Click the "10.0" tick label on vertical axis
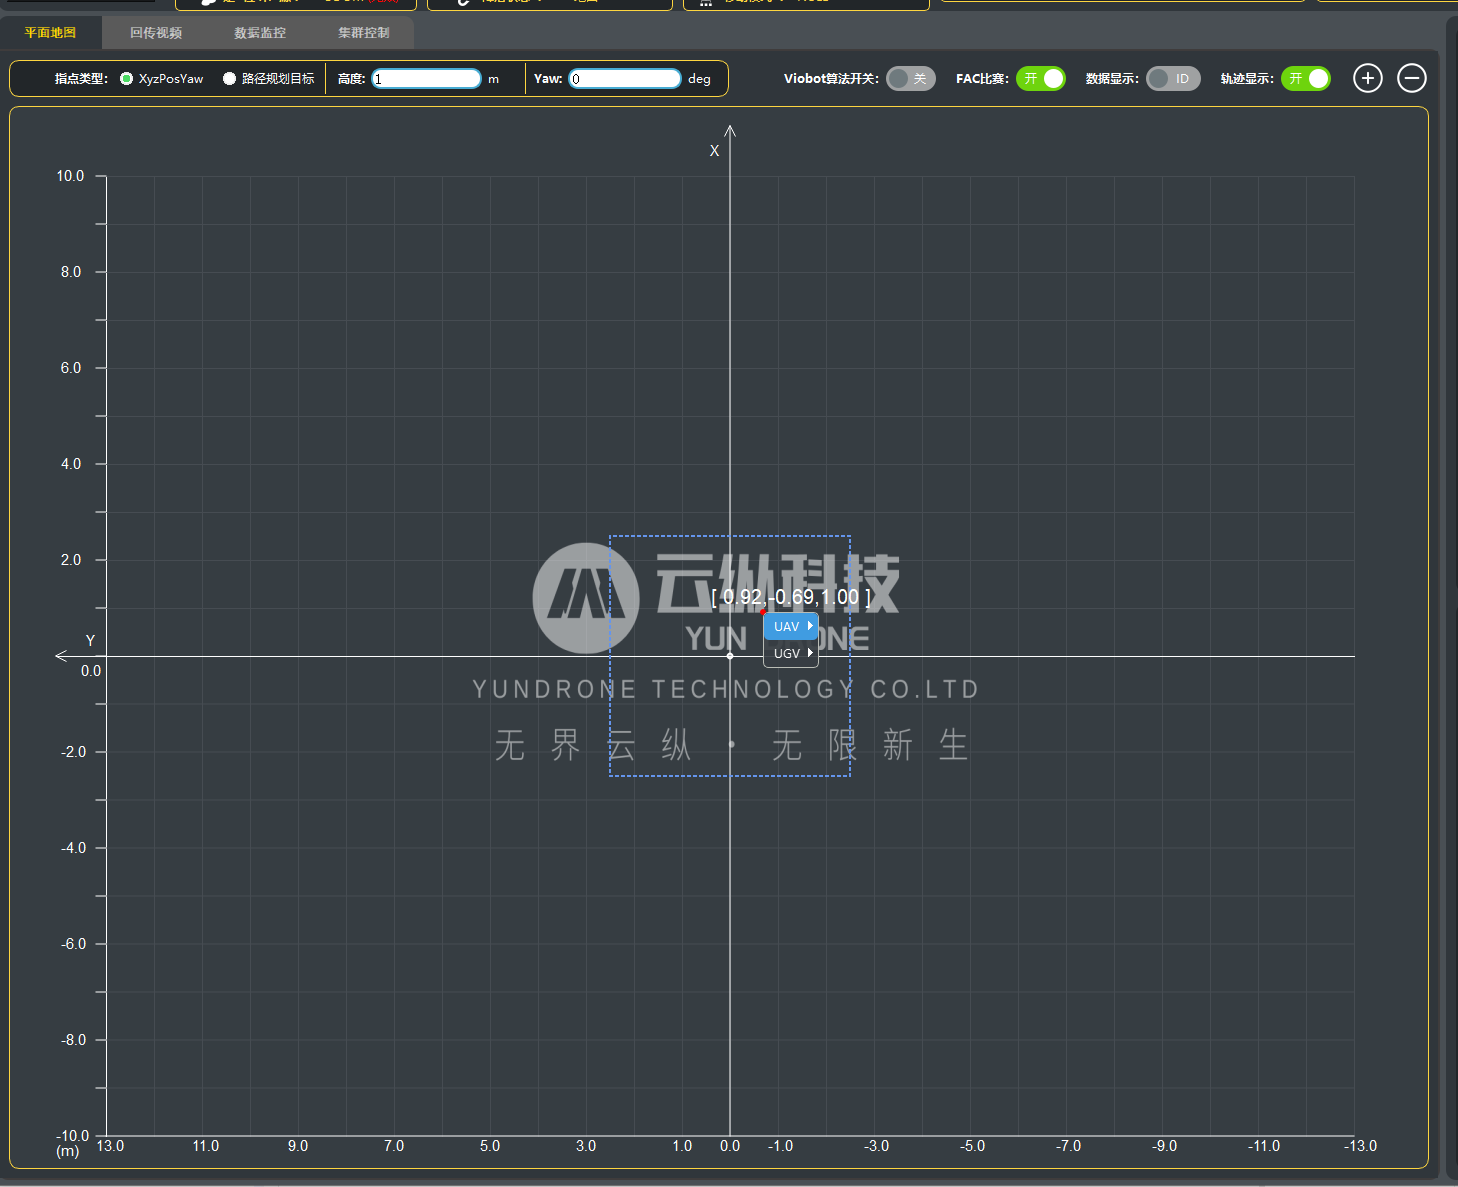The width and height of the screenshot is (1458, 1187). coord(70,176)
